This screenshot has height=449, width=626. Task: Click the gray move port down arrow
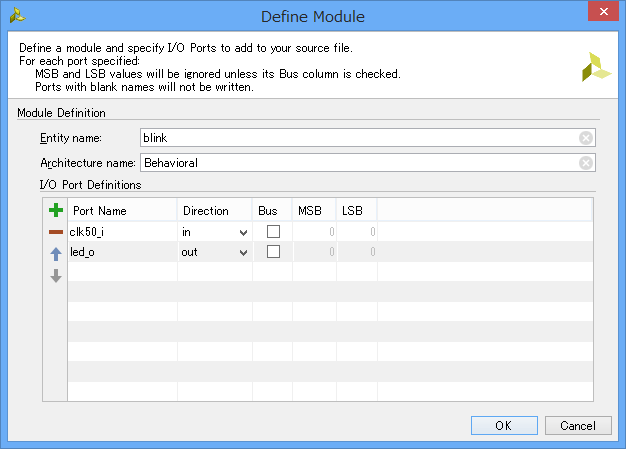(x=56, y=275)
